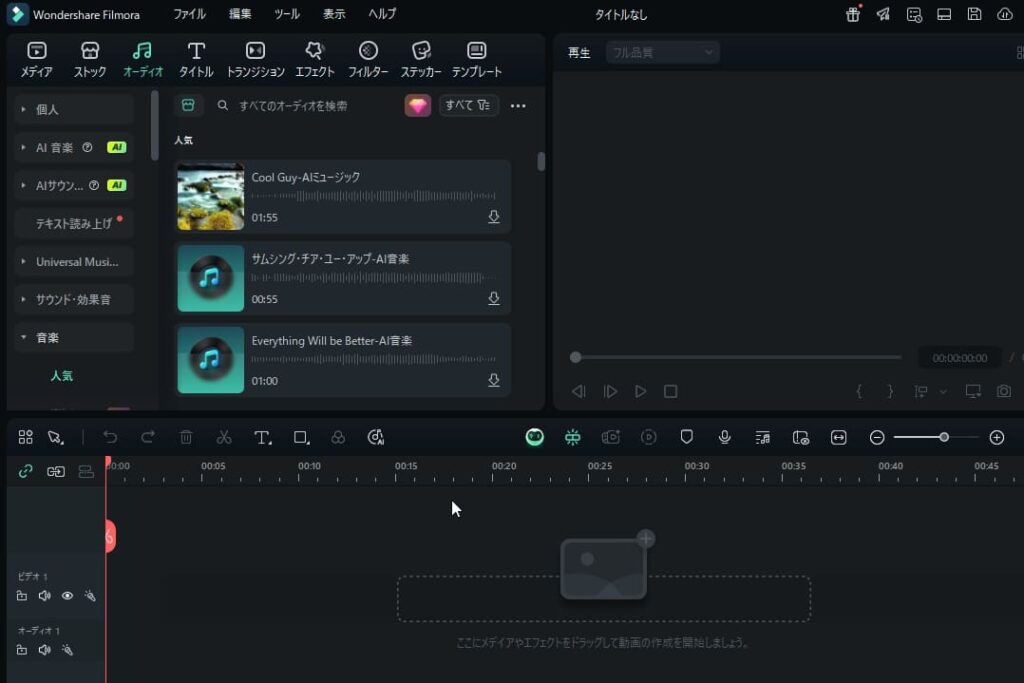Viewport: 1024px width, 683px height.
Task: Take a snapshot with camera icon
Action: tap(1004, 391)
